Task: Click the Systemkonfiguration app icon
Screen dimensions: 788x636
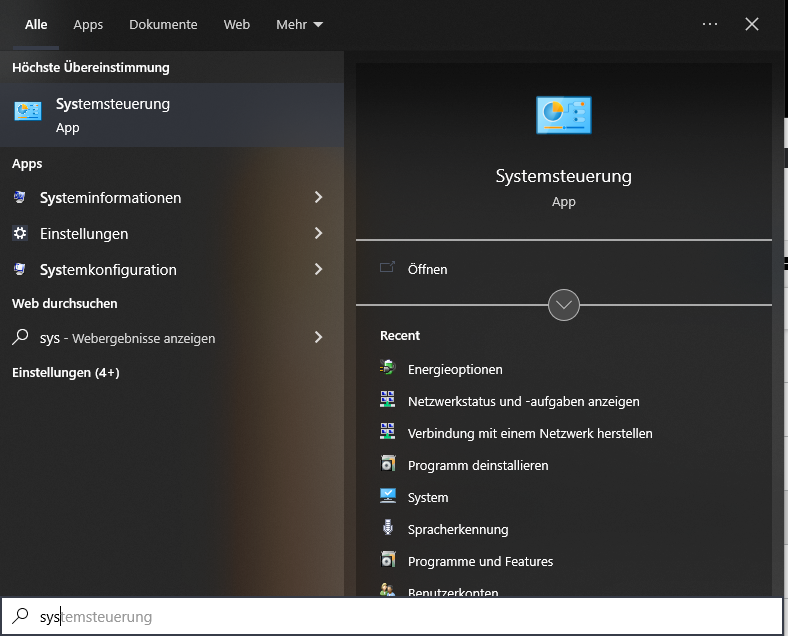Action: (20, 269)
